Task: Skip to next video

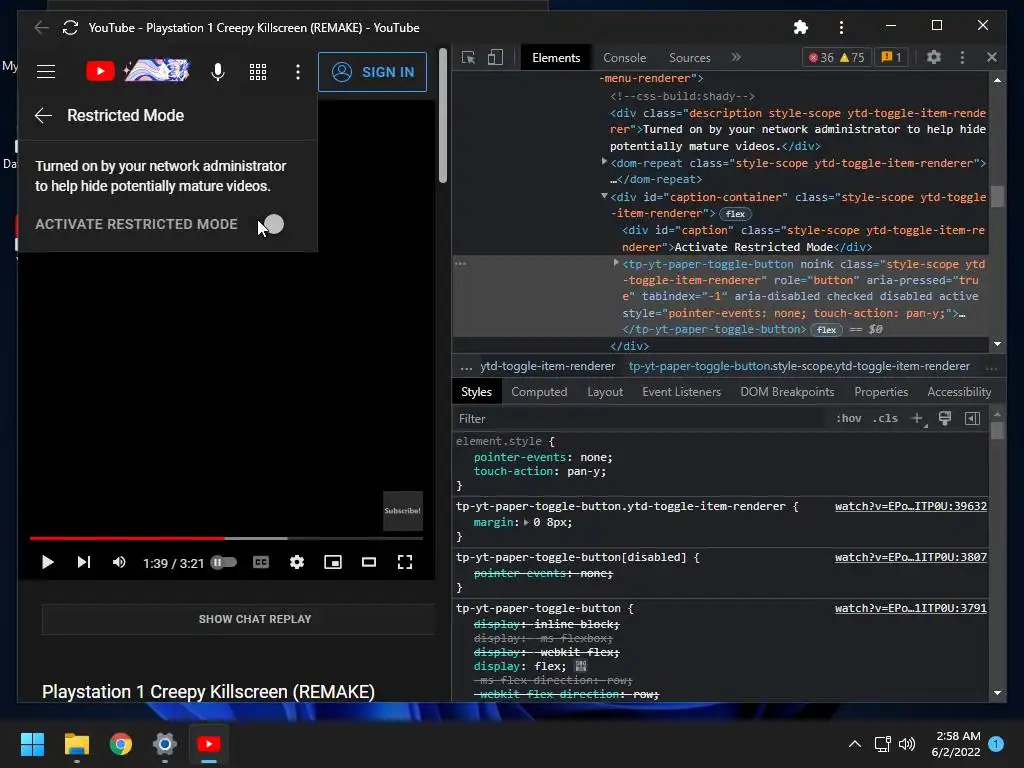Action: (84, 562)
